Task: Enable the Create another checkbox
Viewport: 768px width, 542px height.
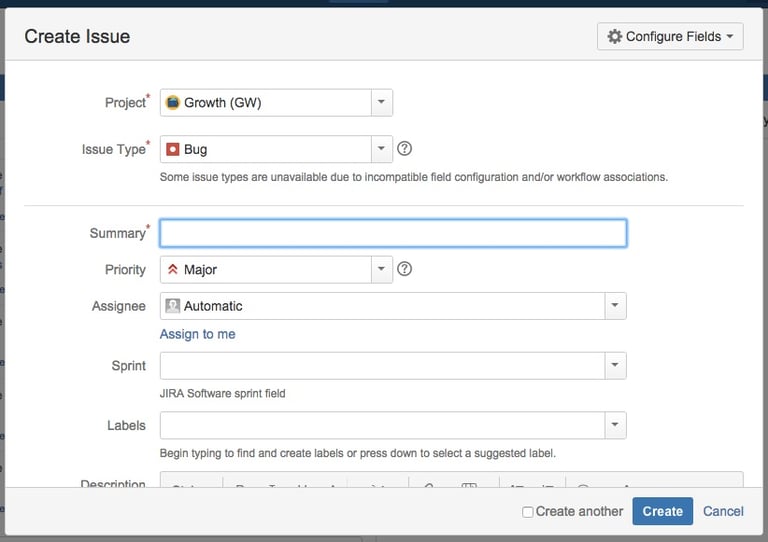Action: (527, 512)
